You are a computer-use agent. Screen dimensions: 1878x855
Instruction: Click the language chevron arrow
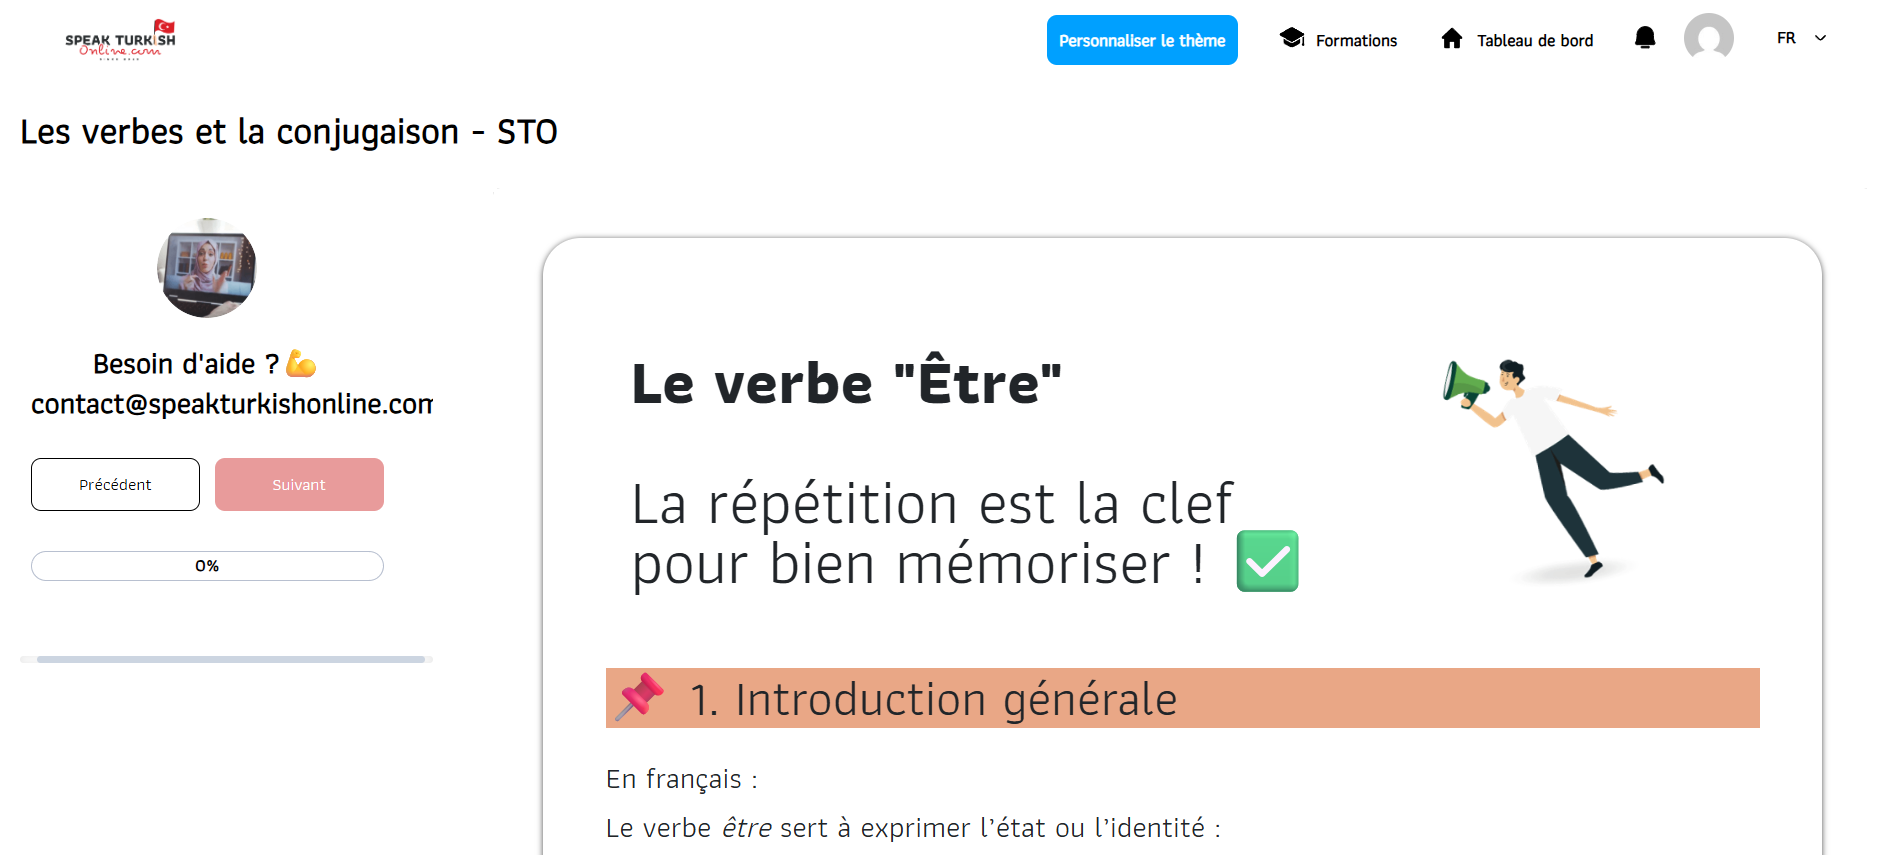click(1821, 38)
